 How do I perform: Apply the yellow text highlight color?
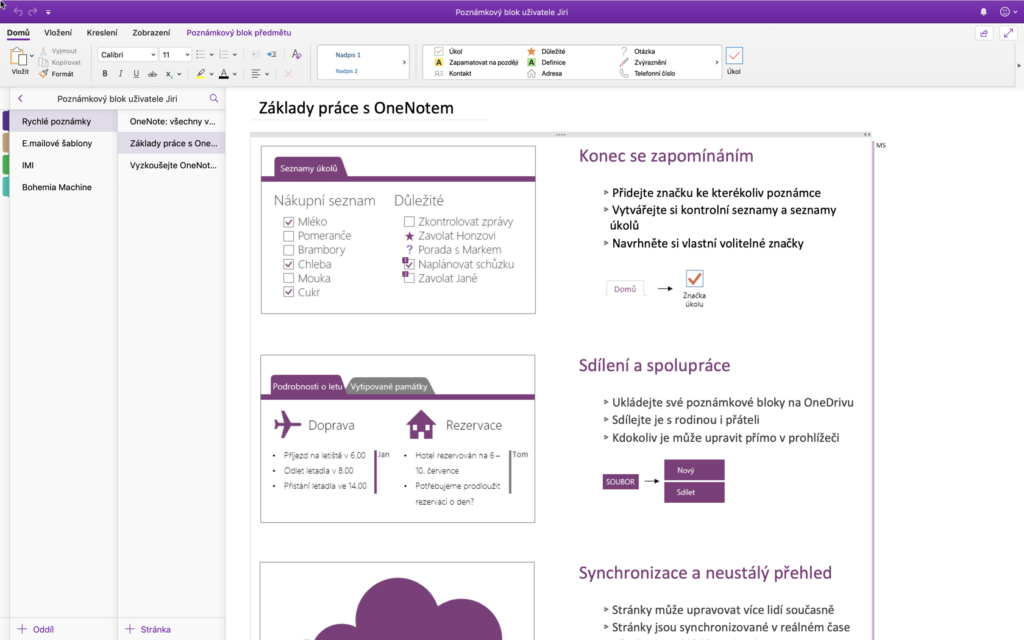click(200, 74)
